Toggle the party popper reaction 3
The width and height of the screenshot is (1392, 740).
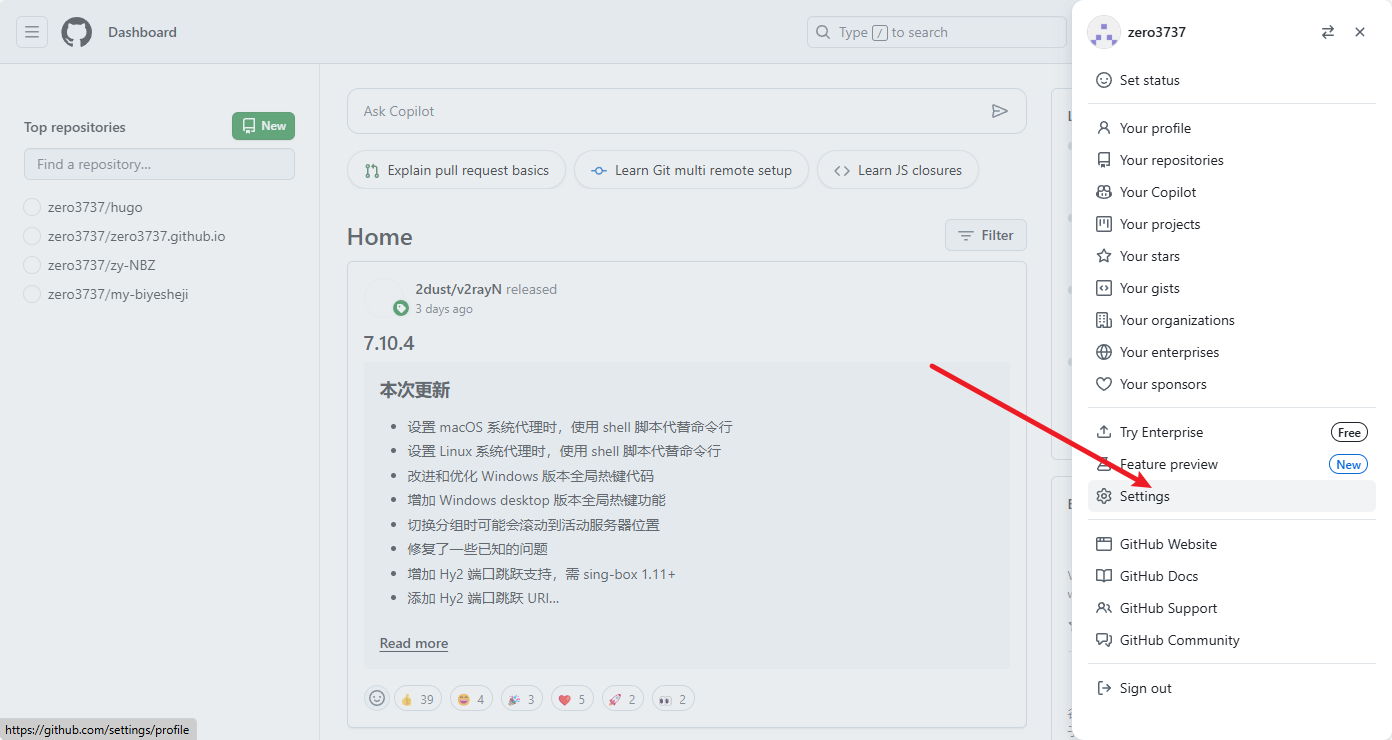tap(521, 699)
